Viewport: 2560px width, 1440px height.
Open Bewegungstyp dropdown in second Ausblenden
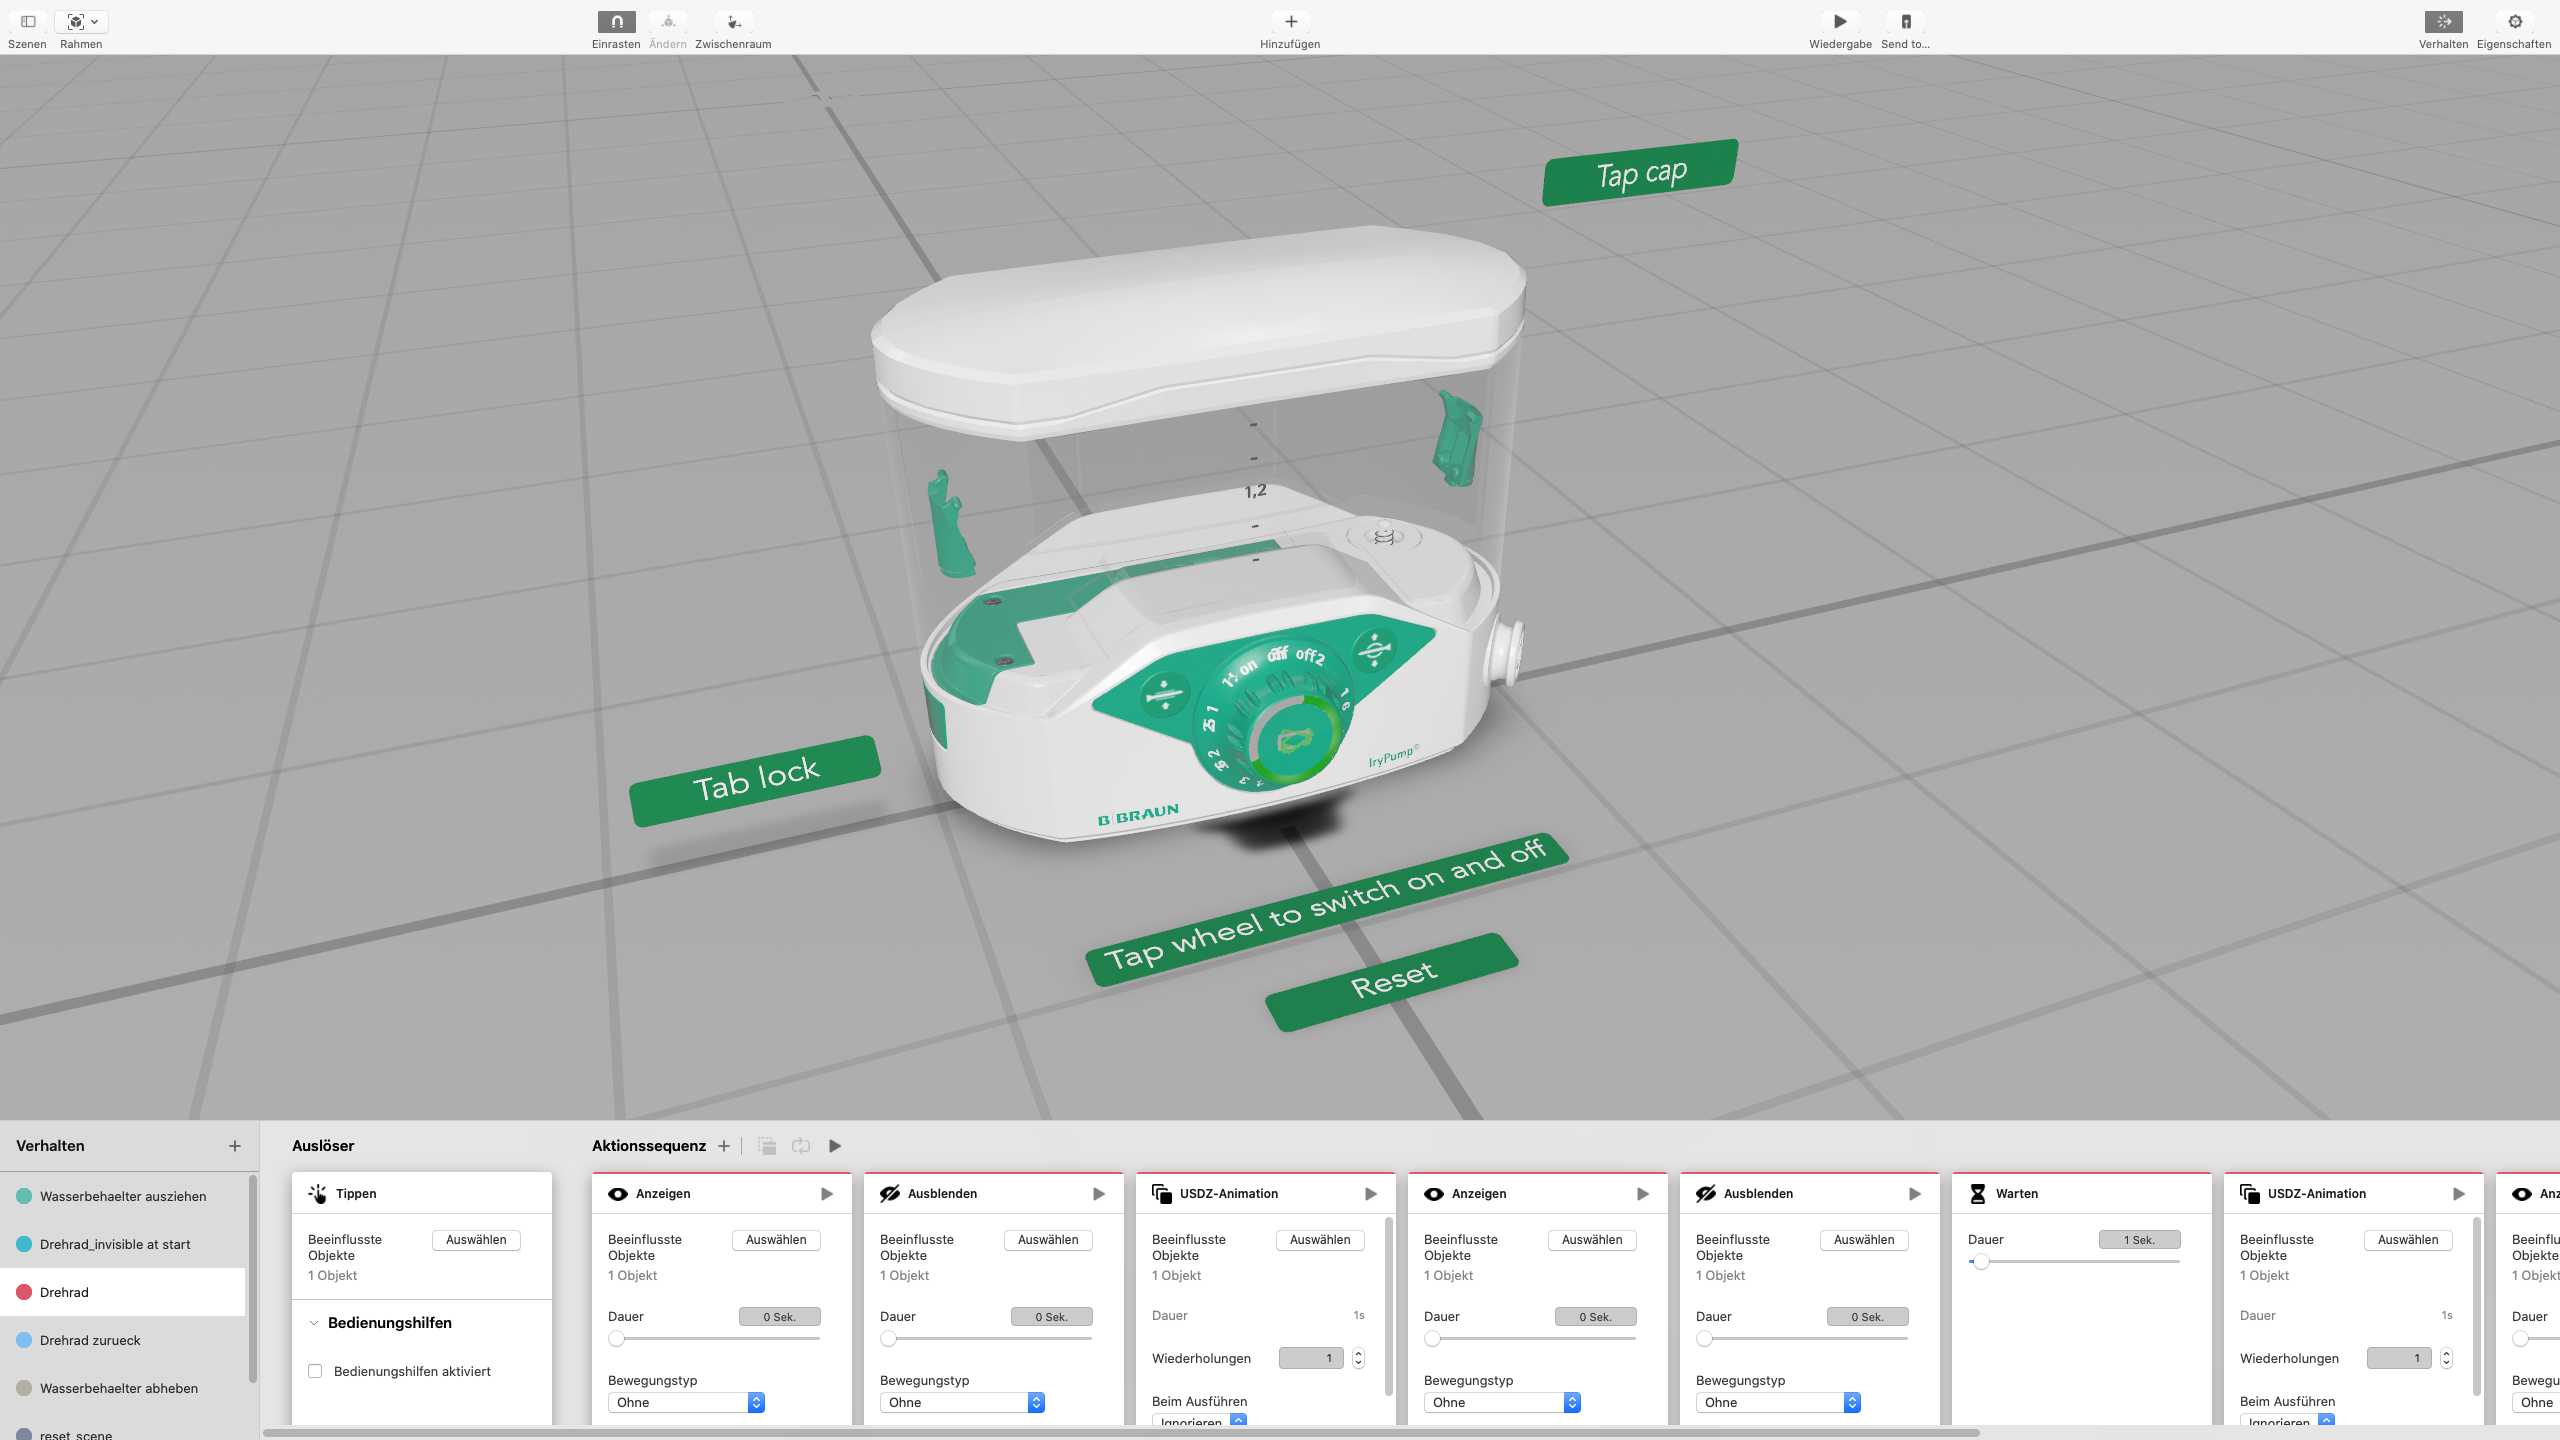click(1778, 1403)
